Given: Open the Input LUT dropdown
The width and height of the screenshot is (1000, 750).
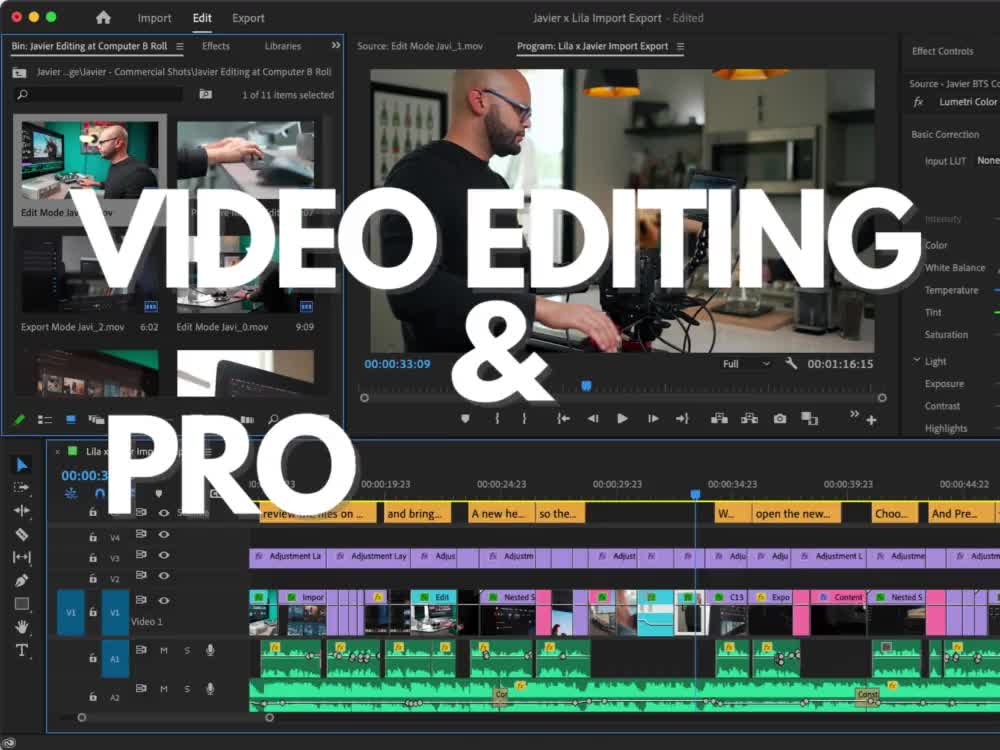Looking at the screenshot, I should 988,161.
